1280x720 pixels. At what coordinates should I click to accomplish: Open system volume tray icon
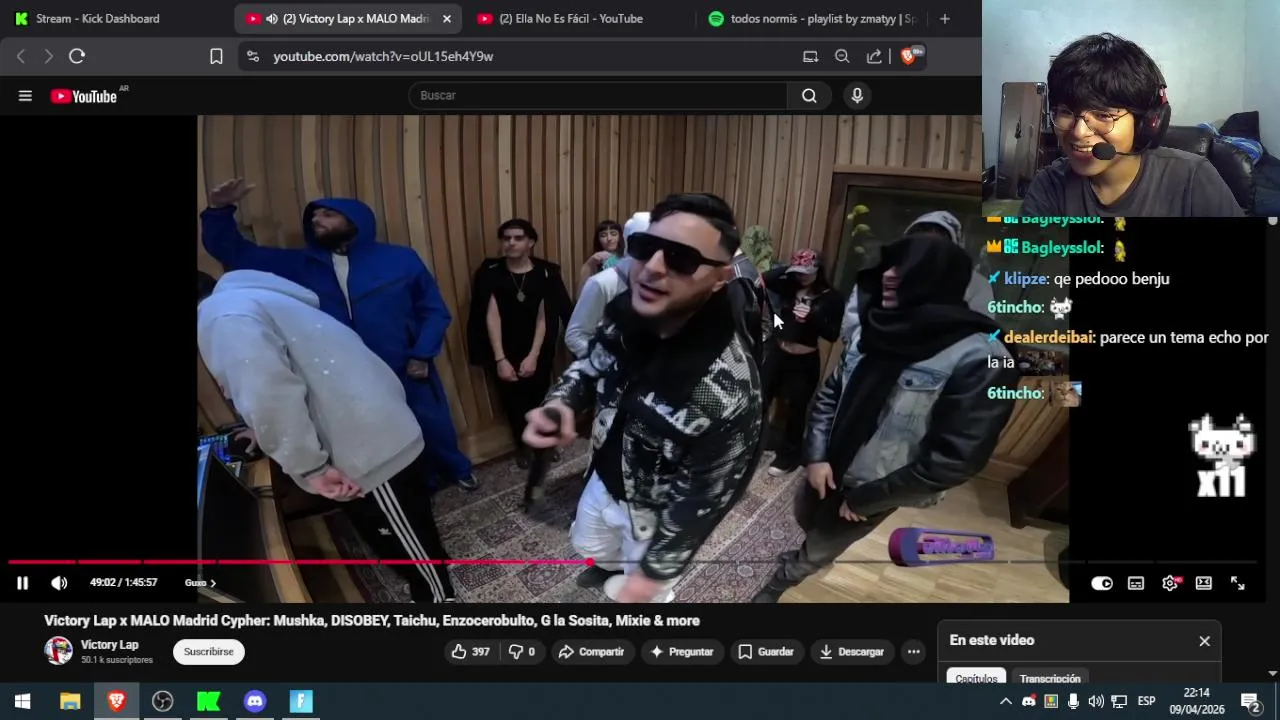click(x=1096, y=702)
